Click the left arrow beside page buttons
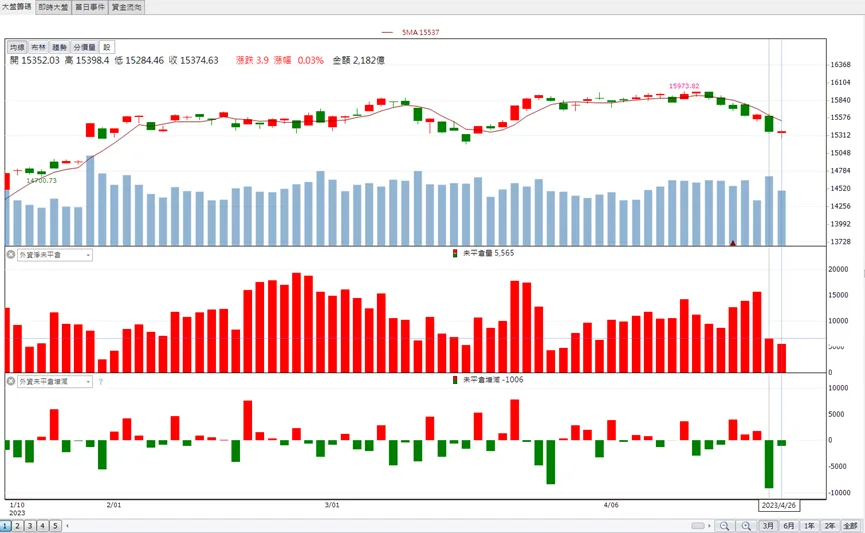This screenshot has height=533, width=865. [x=67, y=526]
